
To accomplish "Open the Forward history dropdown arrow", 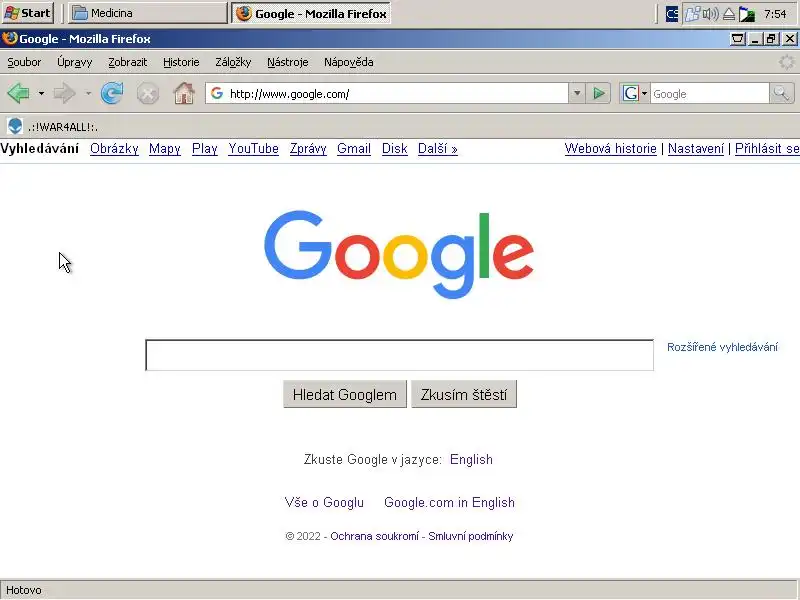I will pos(88,93).
